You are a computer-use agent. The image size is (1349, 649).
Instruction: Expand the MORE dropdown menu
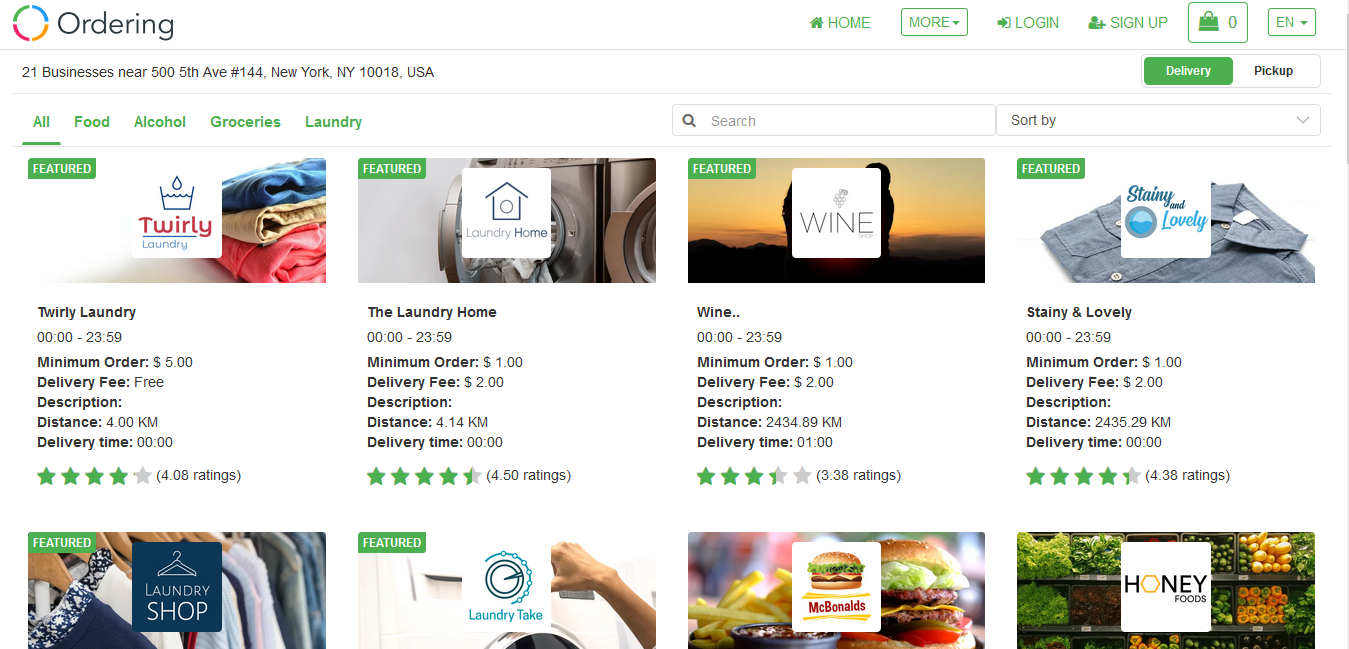(934, 22)
